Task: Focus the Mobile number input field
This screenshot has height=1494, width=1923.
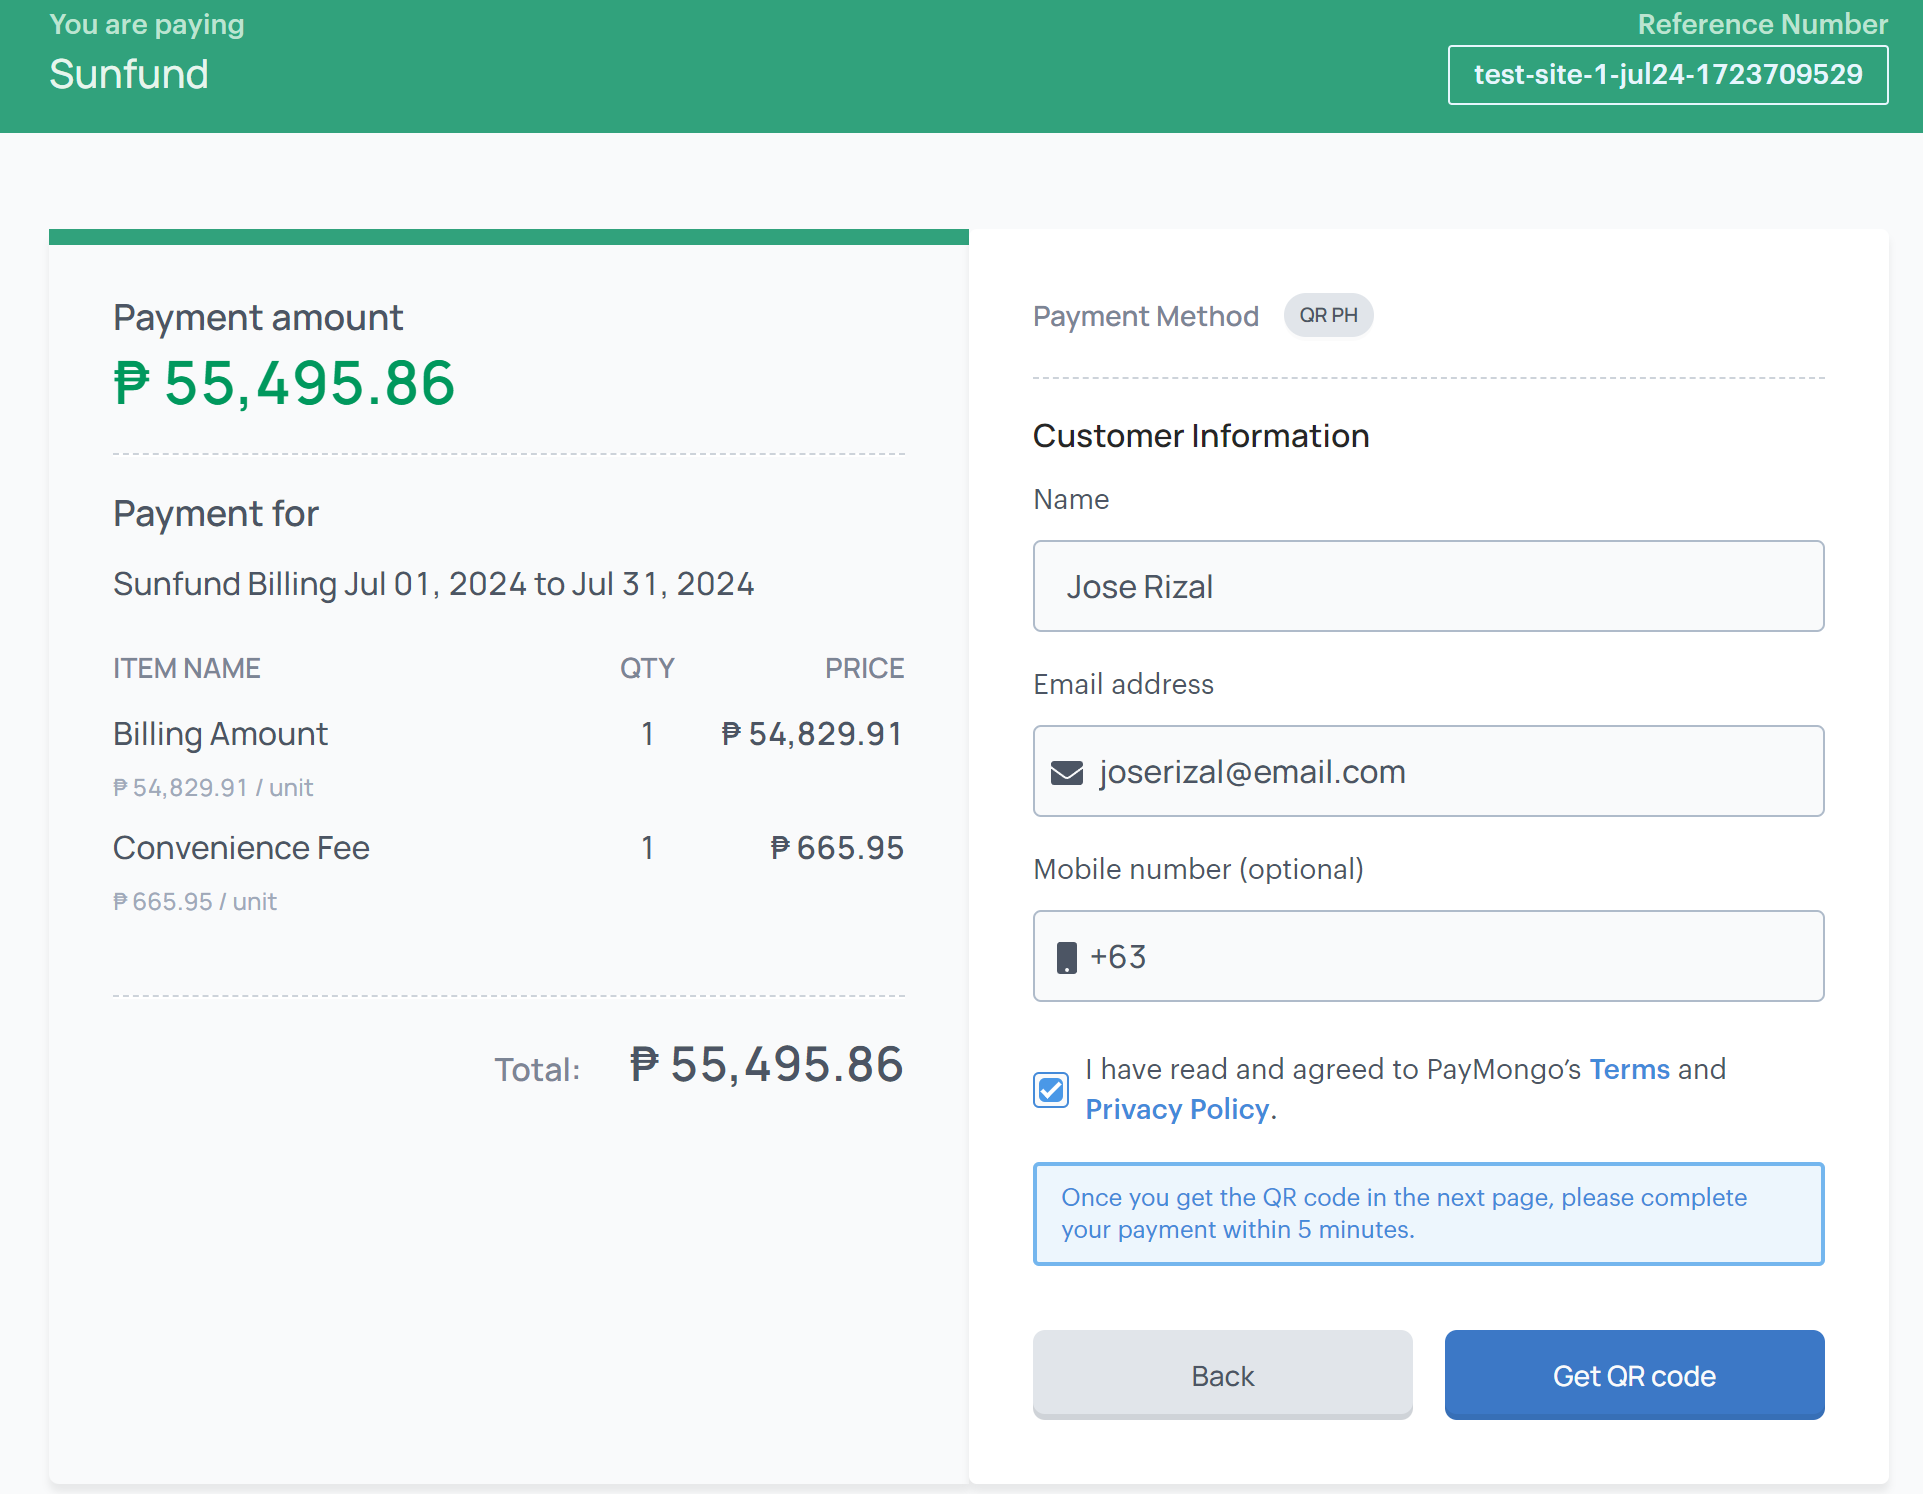Action: (1429, 956)
